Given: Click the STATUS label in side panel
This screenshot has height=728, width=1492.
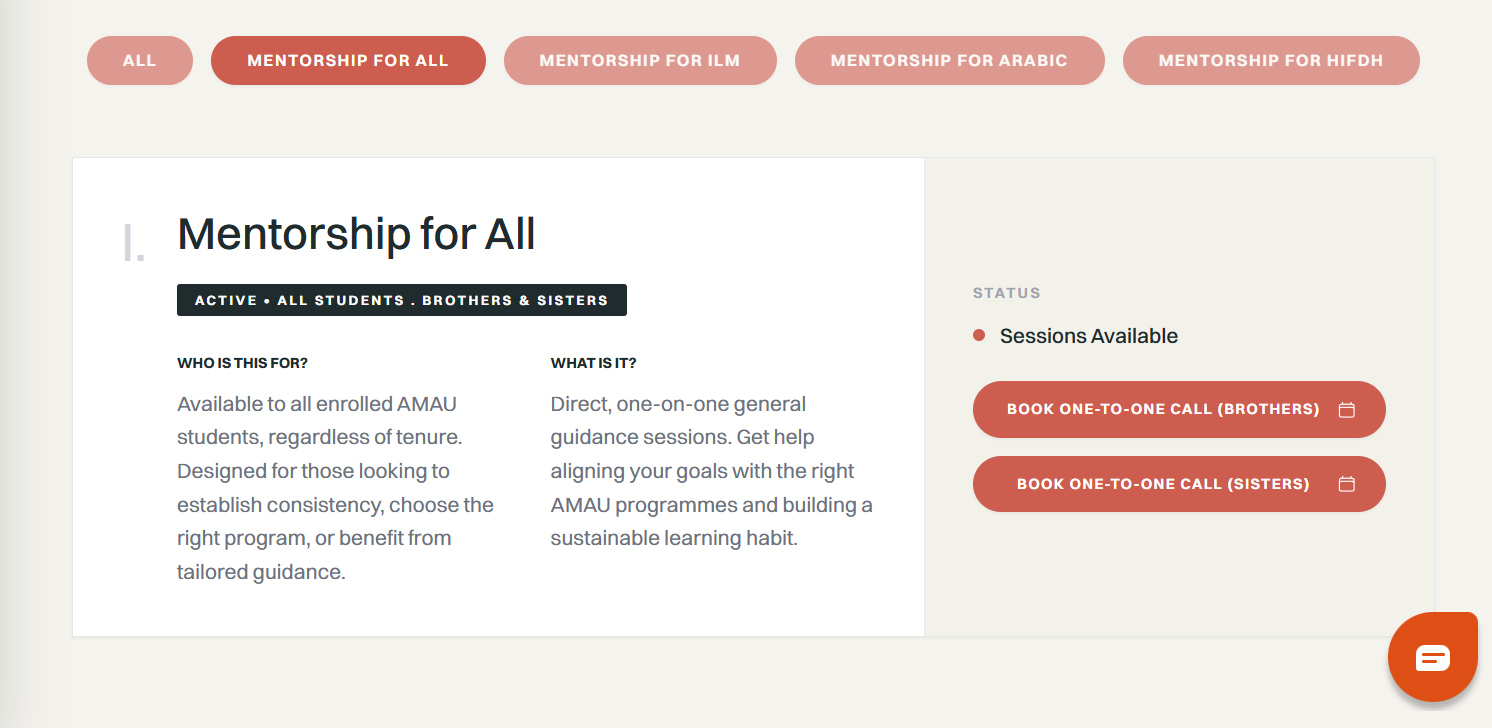Looking at the screenshot, I should coord(1006,293).
